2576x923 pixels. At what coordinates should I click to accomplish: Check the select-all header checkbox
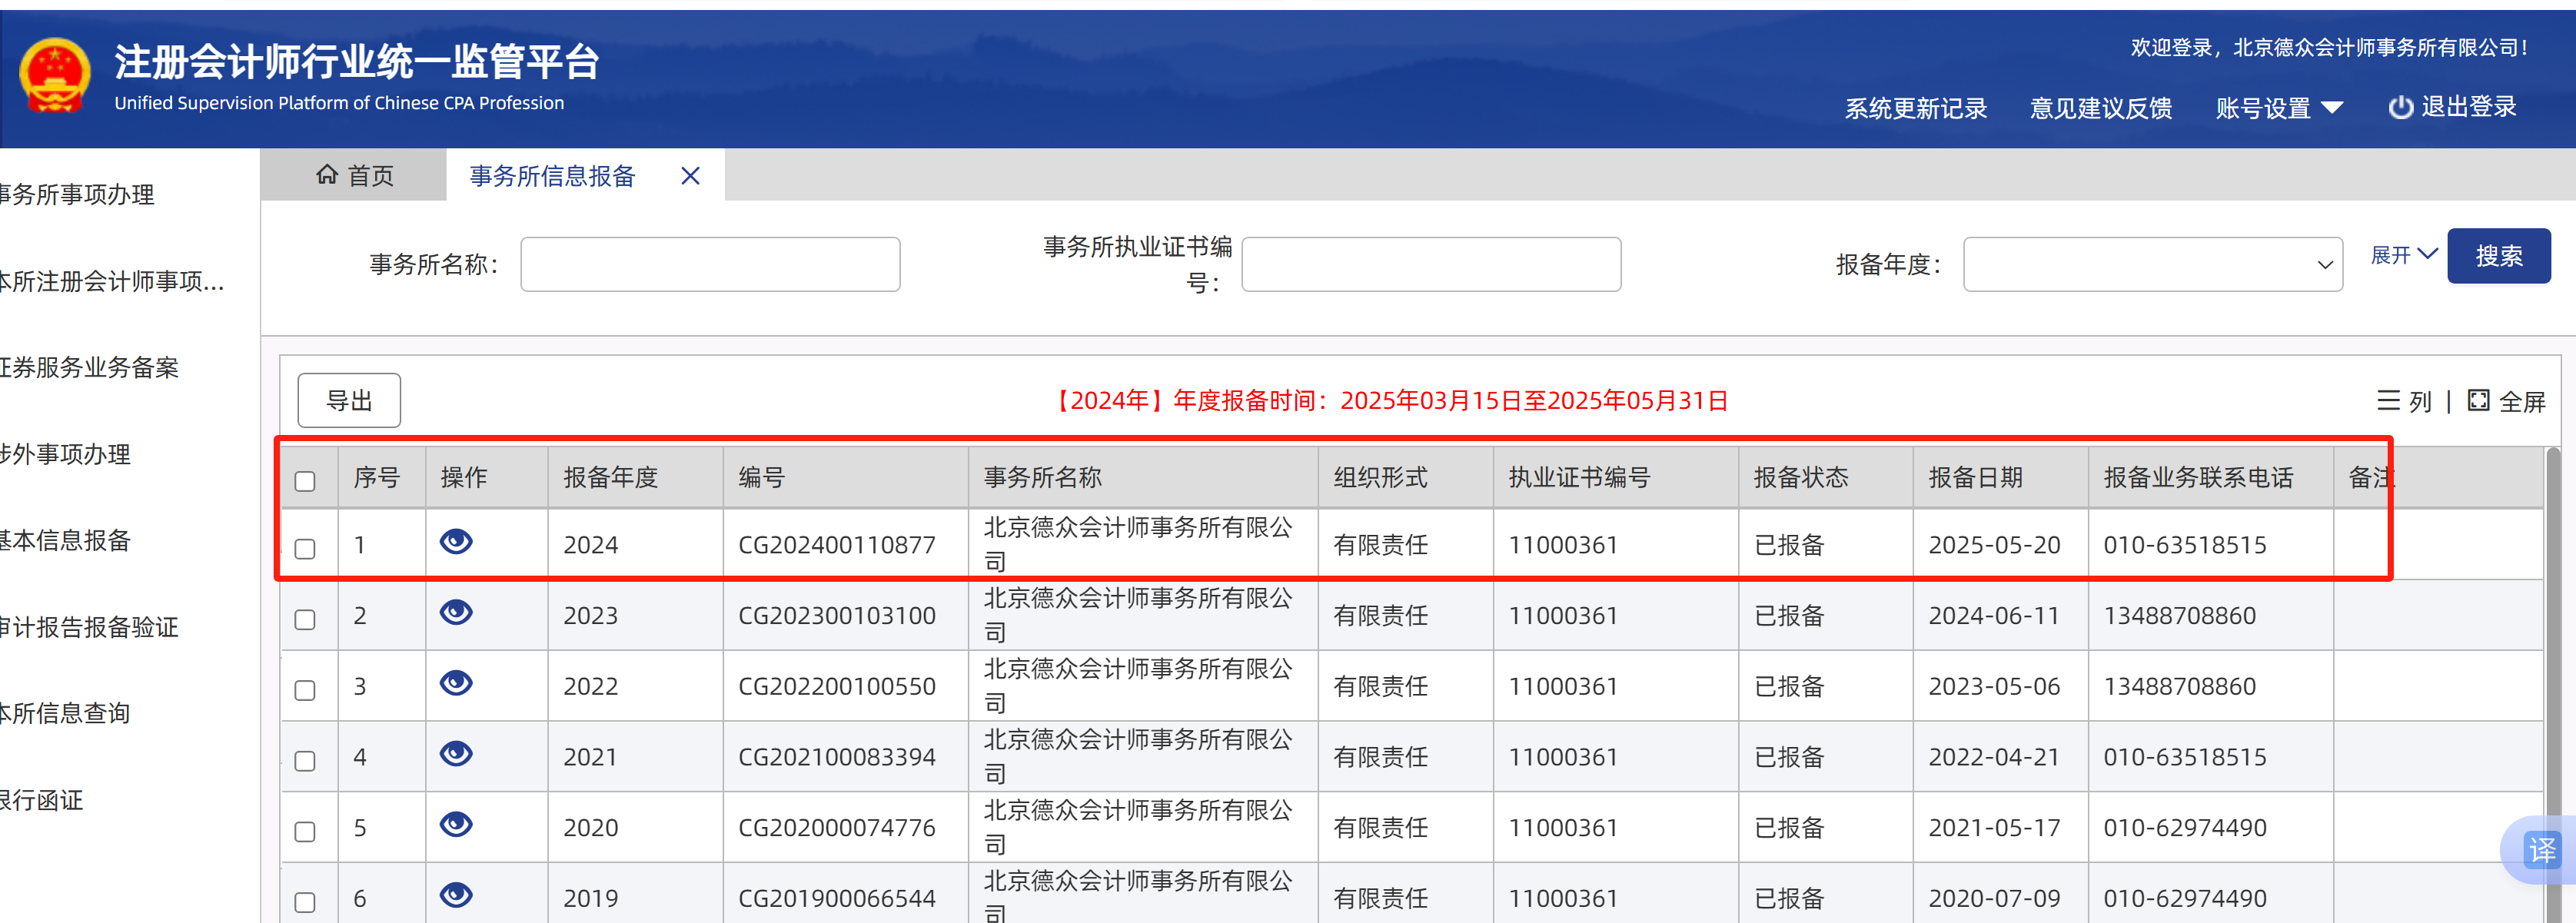305,481
